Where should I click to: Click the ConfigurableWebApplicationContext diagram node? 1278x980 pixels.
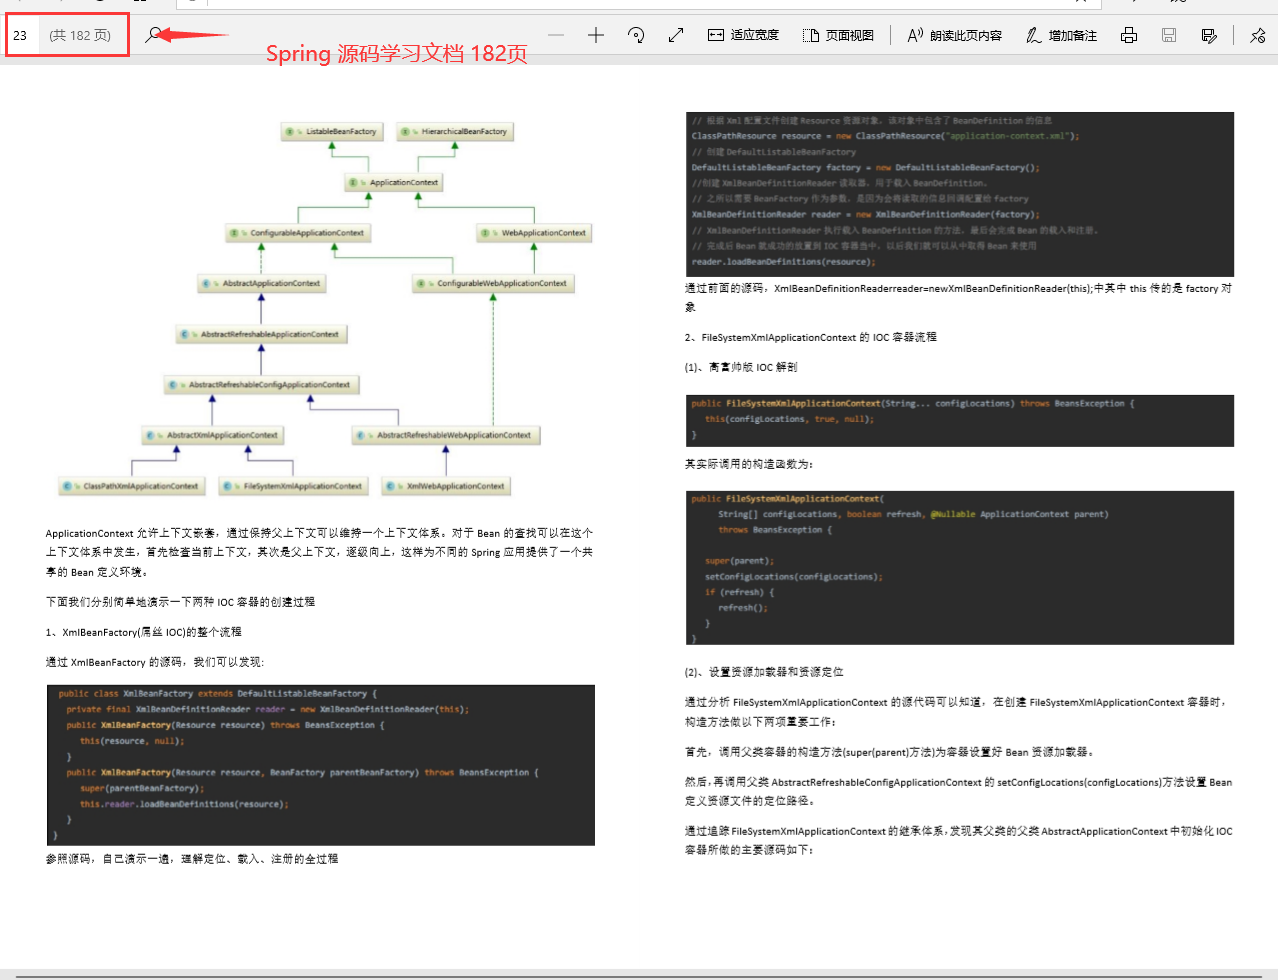point(493,283)
